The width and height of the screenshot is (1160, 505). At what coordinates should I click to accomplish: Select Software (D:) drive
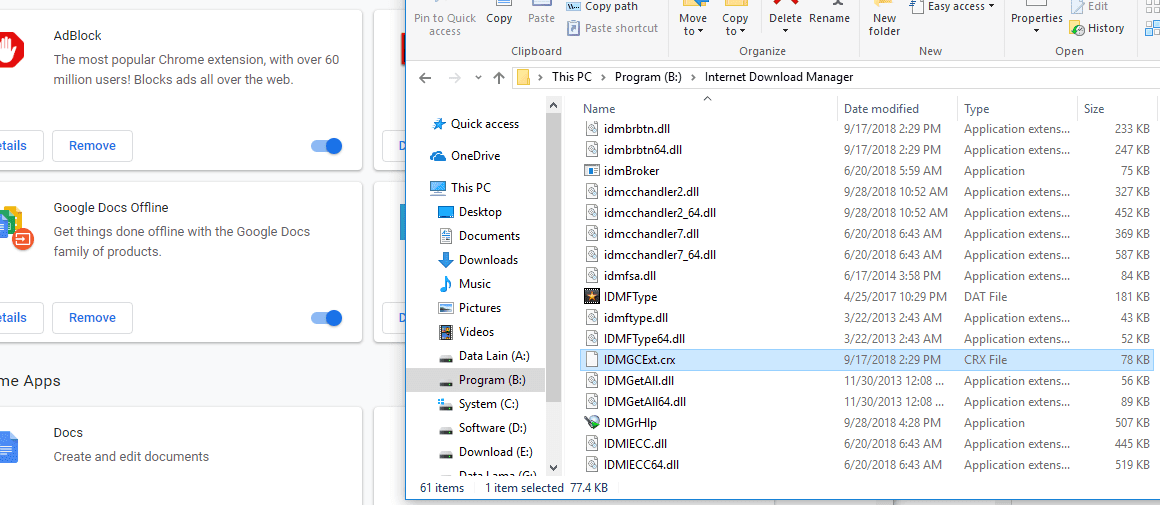pyautogui.click(x=483, y=428)
